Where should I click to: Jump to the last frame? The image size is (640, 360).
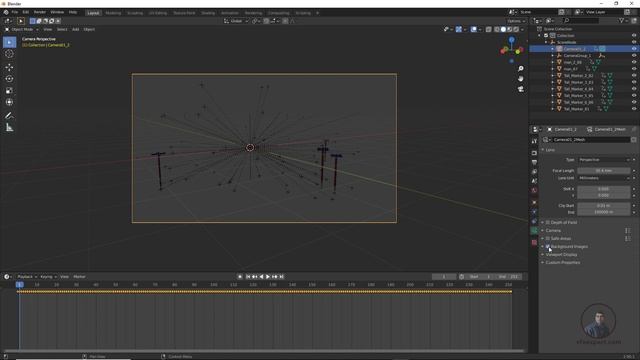[x=282, y=277]
